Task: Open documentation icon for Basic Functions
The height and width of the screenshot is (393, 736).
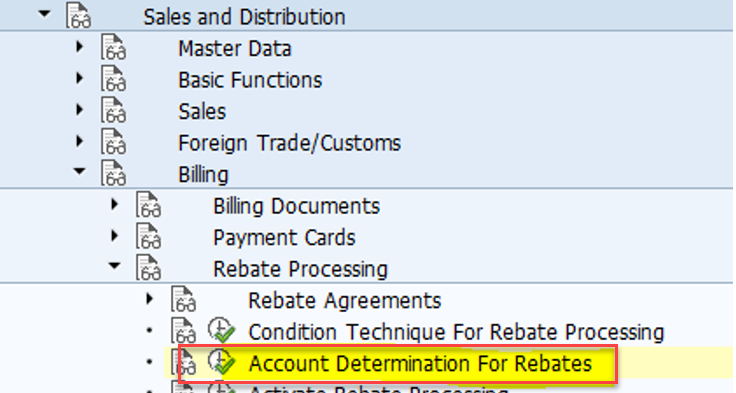Action: tap(113, 78)
